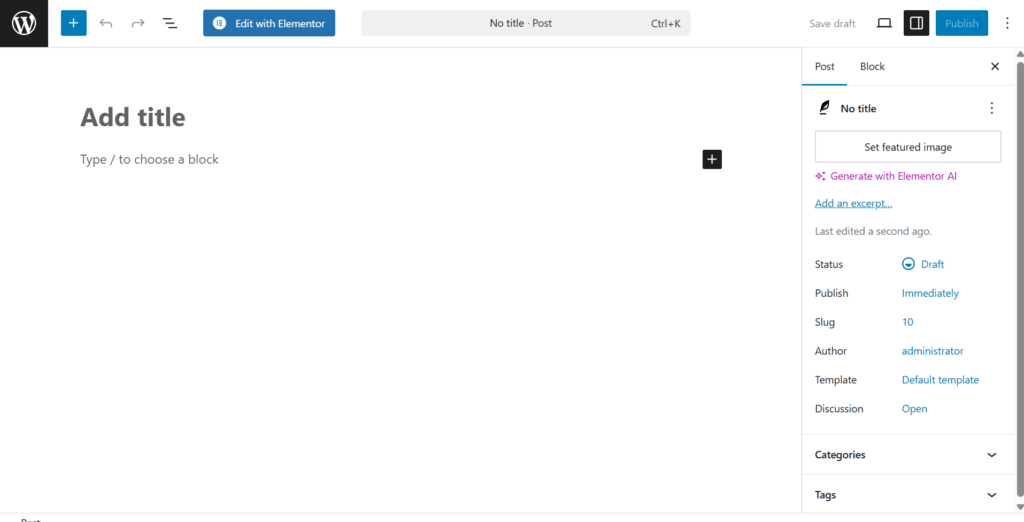Click the Add an excerpt link
1024x522 pixels.
(853, 204)
